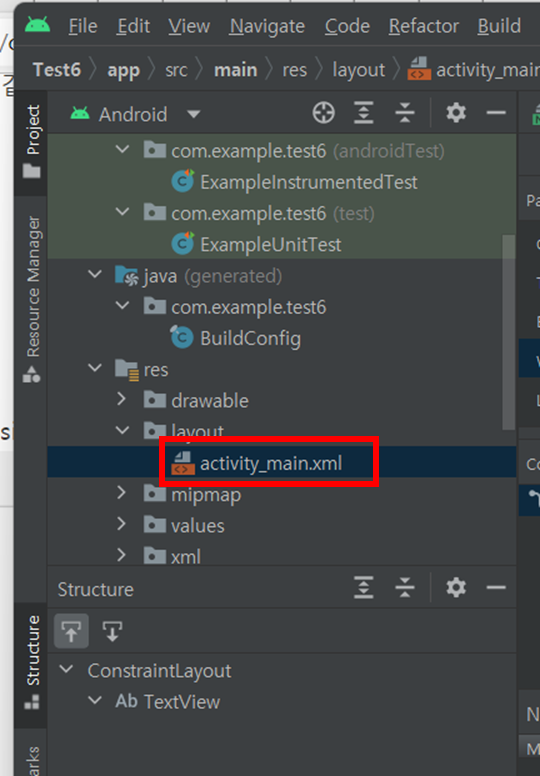
Task: Toggle sort ascending button in Structure toolbar
Action: pyautogui.click(x=71, y=631)
